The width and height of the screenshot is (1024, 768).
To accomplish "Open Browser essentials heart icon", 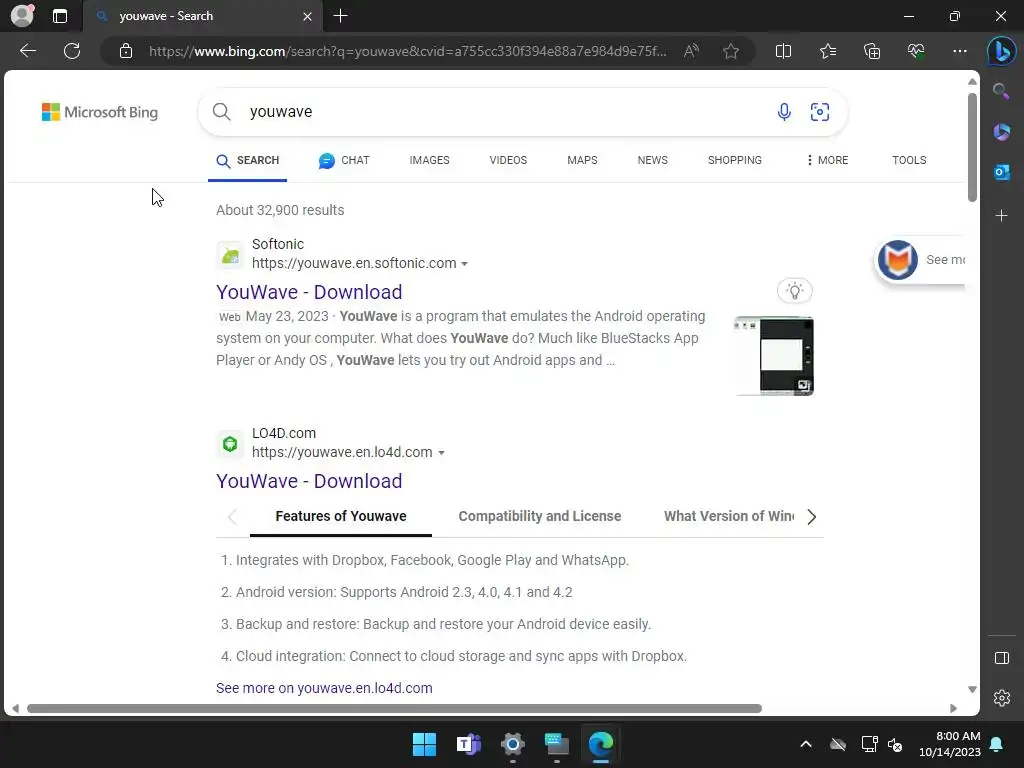I will click(x=916, y=51).
